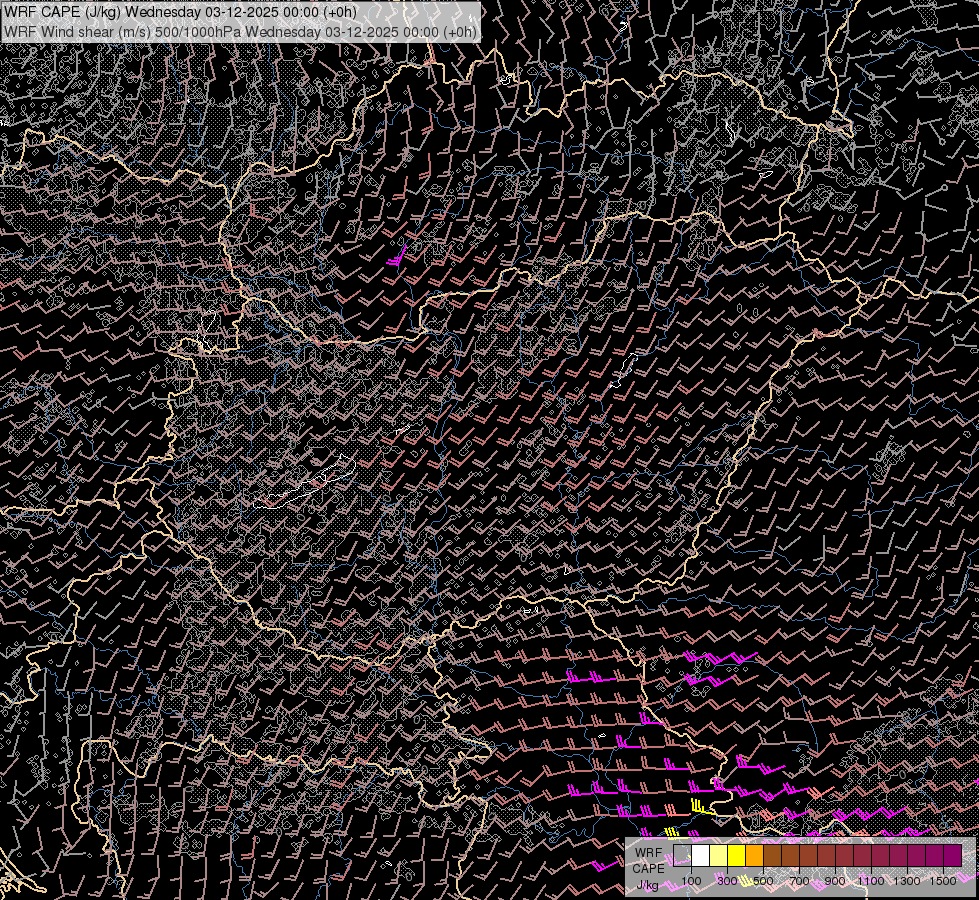The image size is (979, 900).
Task: Select the rightmost magenta legend swatch
Action: tap(953, 856)
